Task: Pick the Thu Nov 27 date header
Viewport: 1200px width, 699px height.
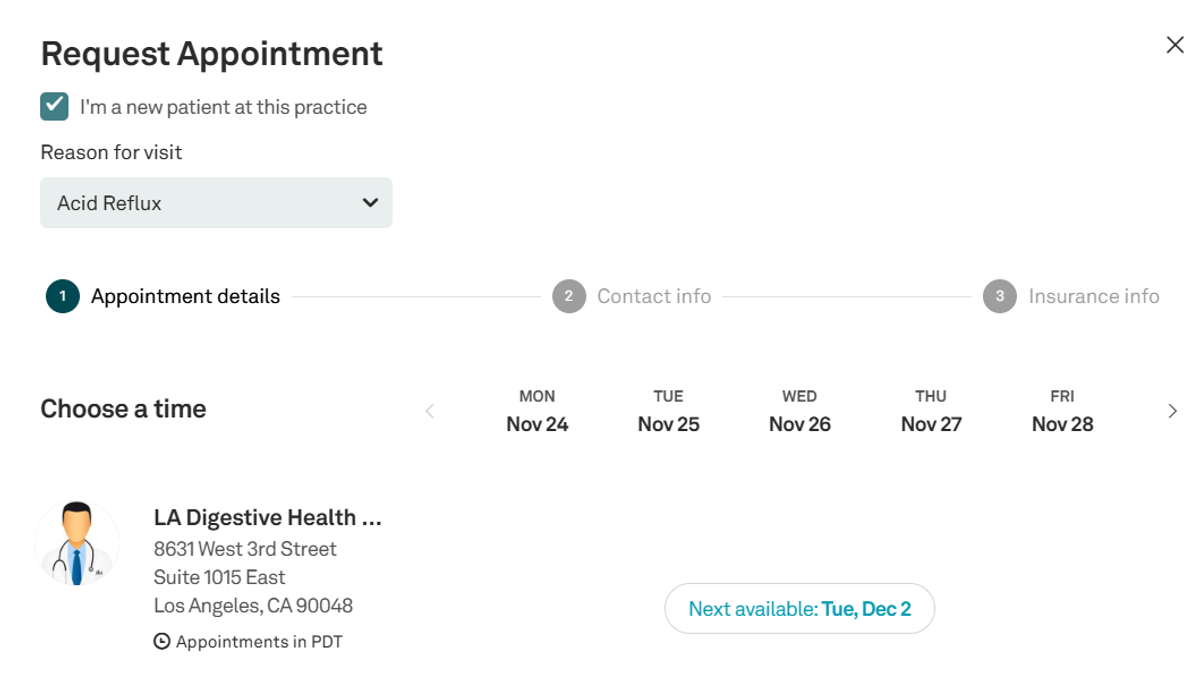Action: click(931, 411)
